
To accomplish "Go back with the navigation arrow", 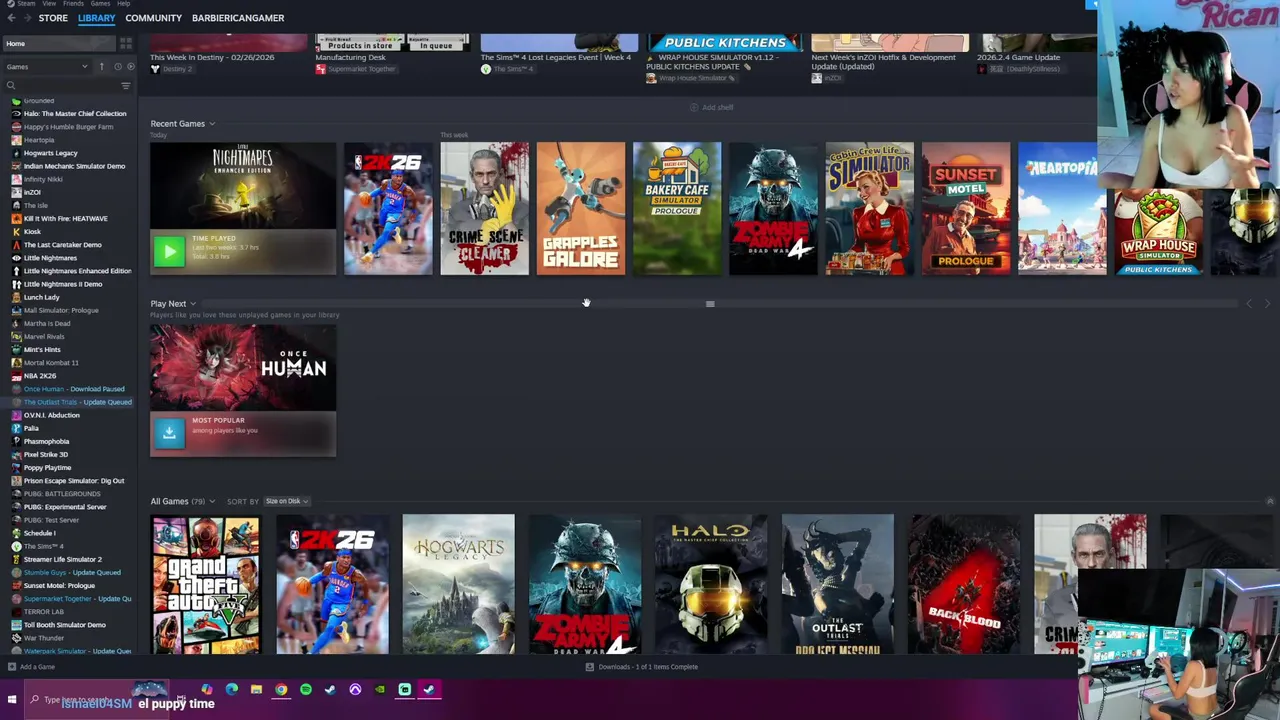I will (11, 18).
